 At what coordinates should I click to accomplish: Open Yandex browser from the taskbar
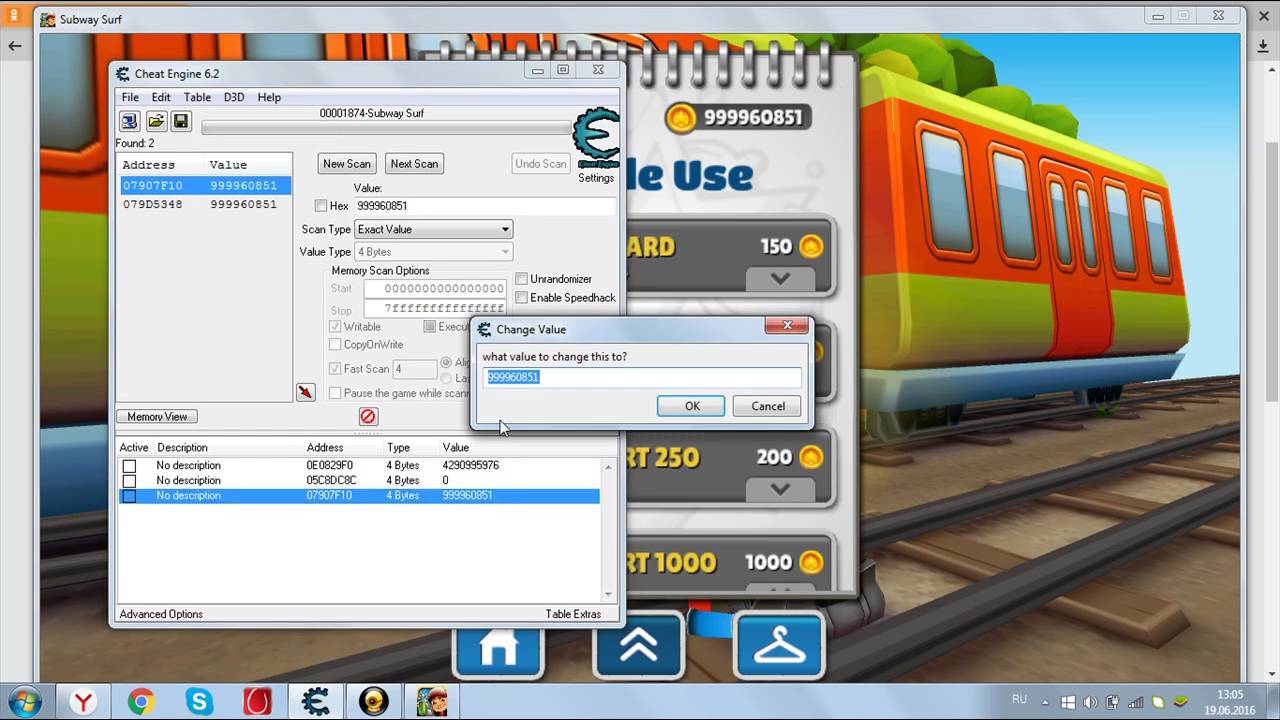[83, 701]
